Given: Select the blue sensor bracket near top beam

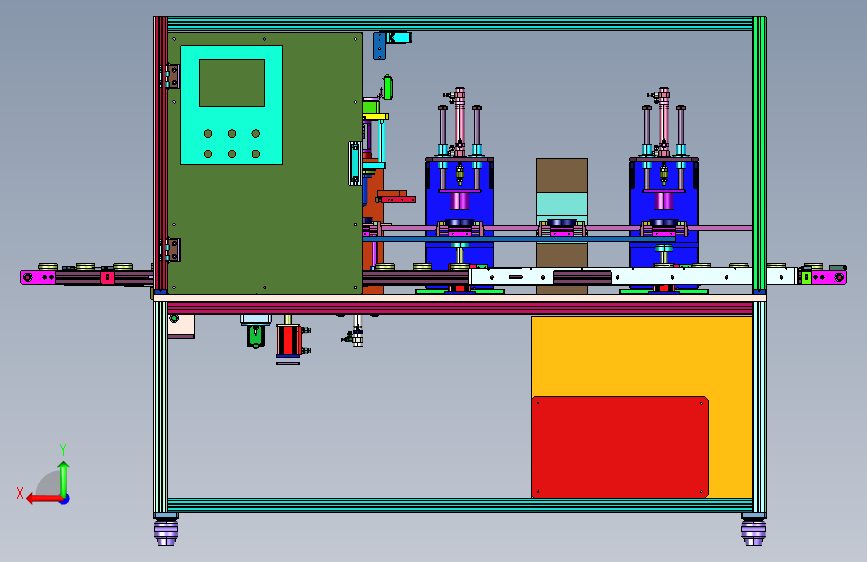Looking at the screenshot, I should pos(379,46).
